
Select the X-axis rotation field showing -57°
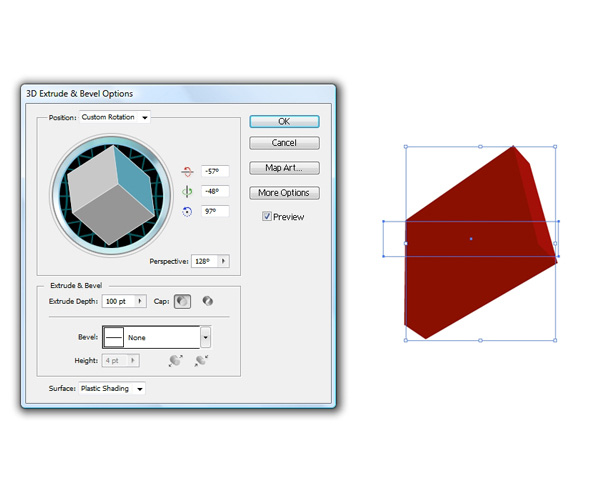tap(215, 171)
